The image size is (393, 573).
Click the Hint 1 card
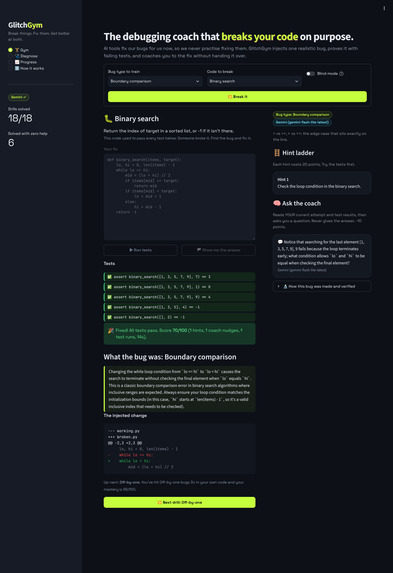[x=322, y=183]
